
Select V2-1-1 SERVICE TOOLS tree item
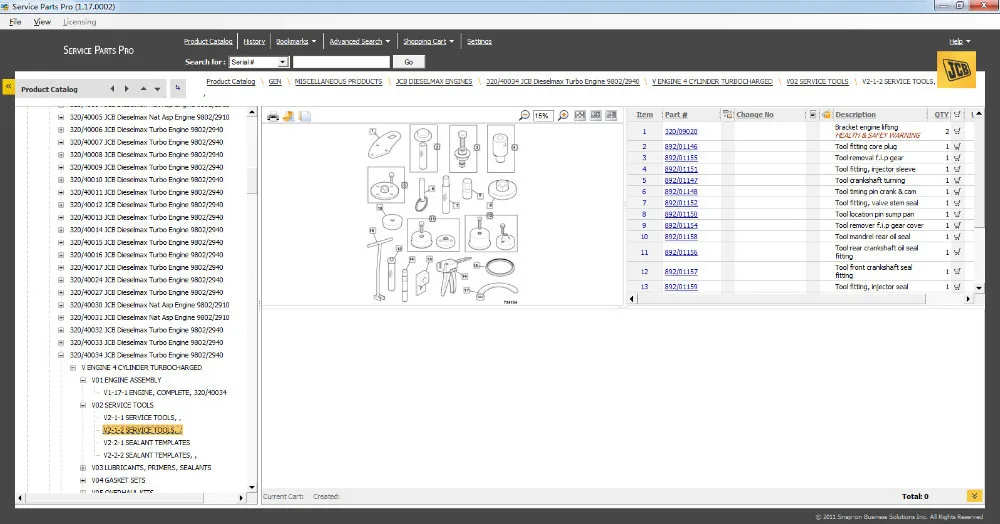pyautogui.click(x=142, y=418)
